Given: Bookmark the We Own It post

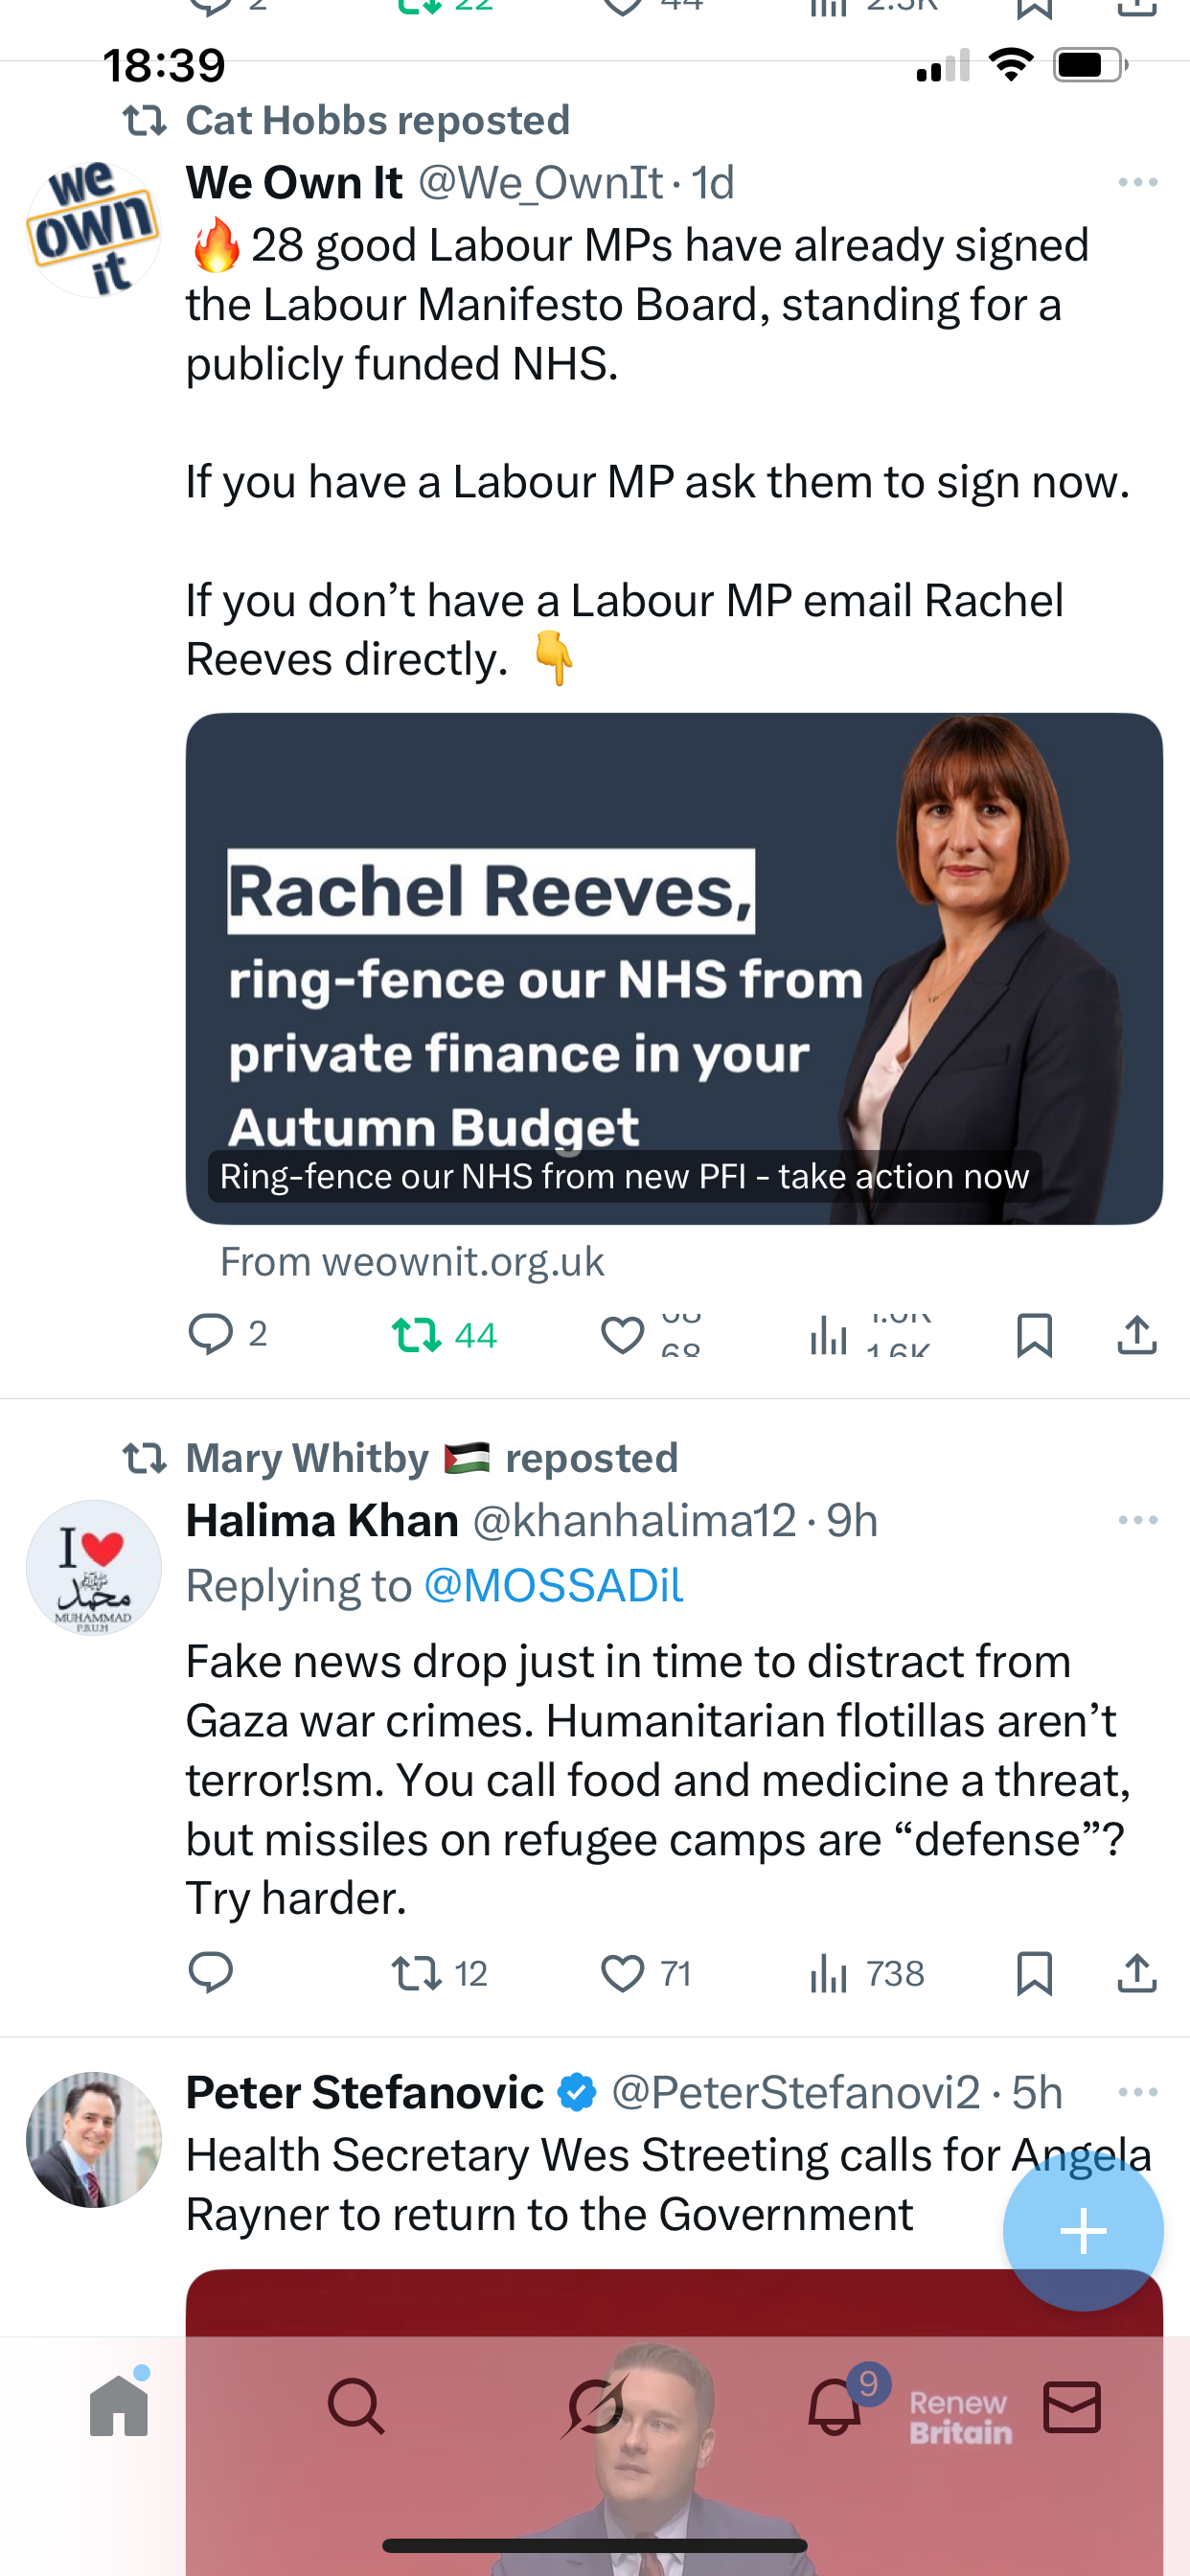Looking at the screenshot, I should [x=1034, y=1334].
